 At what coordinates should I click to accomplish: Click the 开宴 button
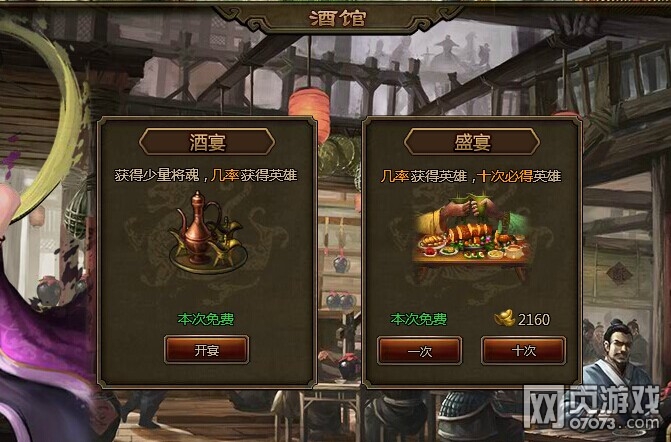206,350
